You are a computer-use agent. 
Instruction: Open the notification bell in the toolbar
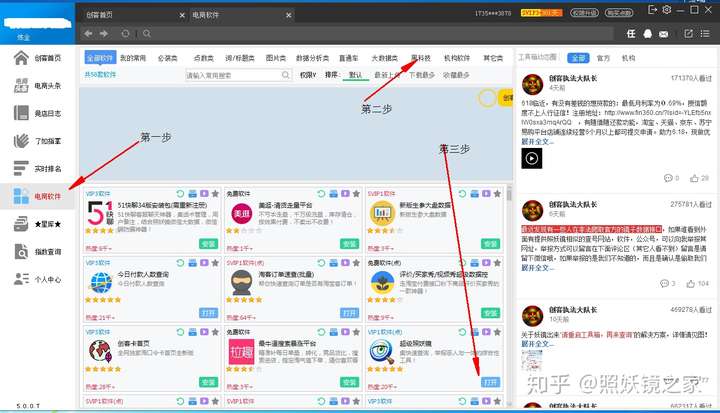tap(647, 34)
